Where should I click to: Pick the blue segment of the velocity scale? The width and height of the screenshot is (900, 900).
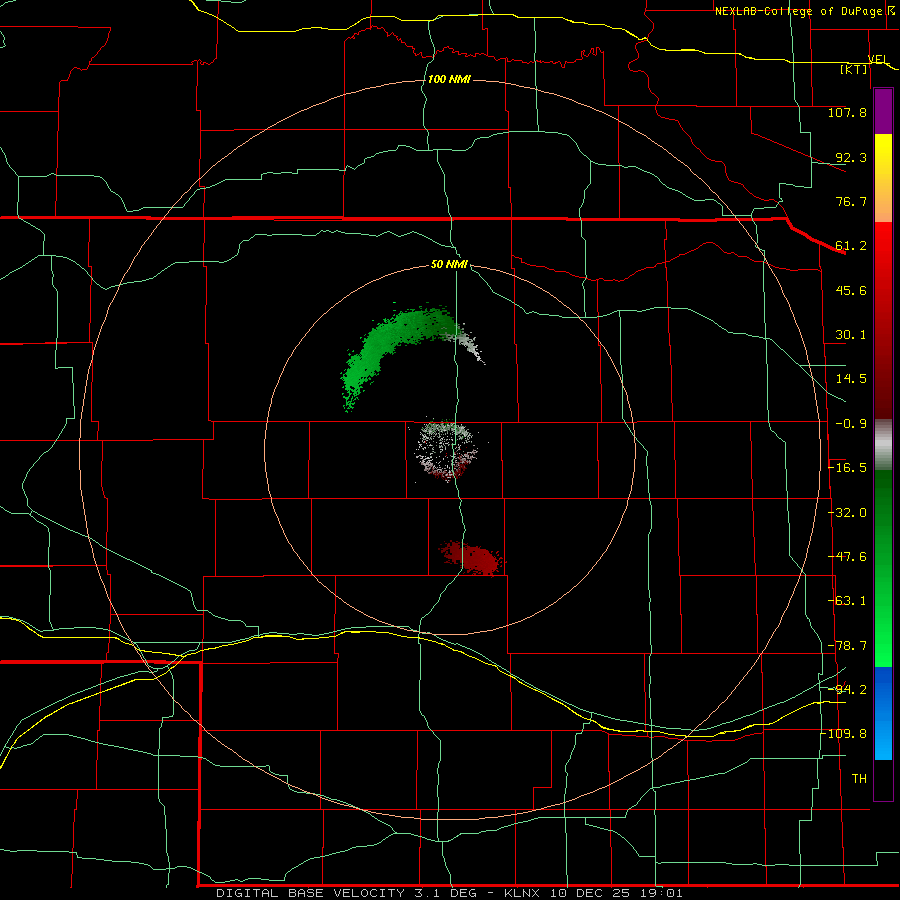(x=883, y=713)
